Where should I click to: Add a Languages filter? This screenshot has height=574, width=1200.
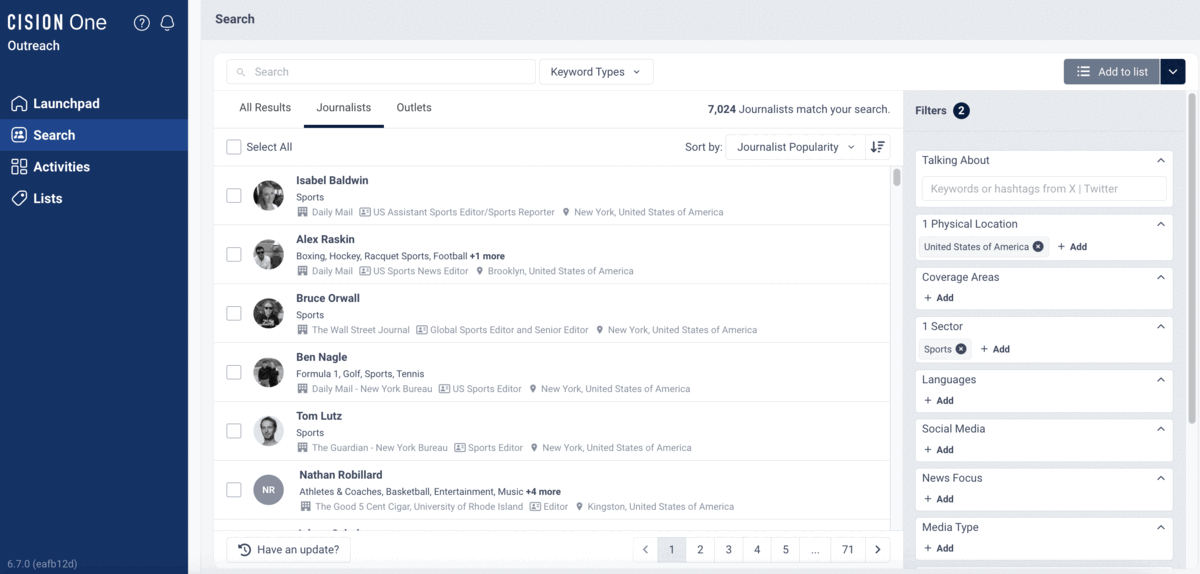938,401
